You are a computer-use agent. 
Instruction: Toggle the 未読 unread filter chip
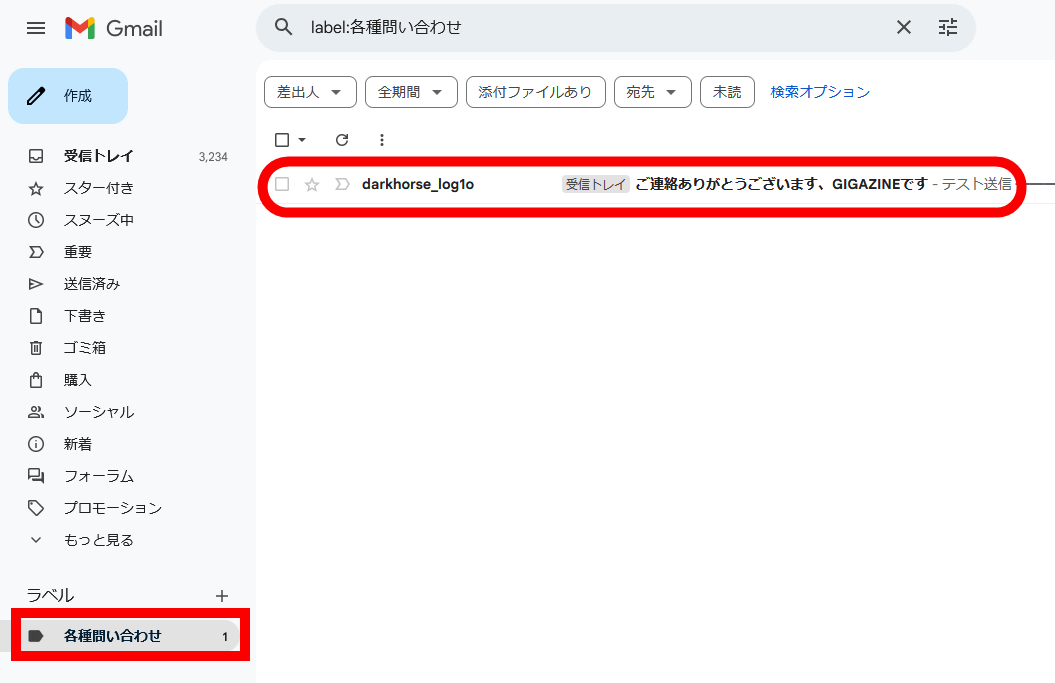point(727,92)
